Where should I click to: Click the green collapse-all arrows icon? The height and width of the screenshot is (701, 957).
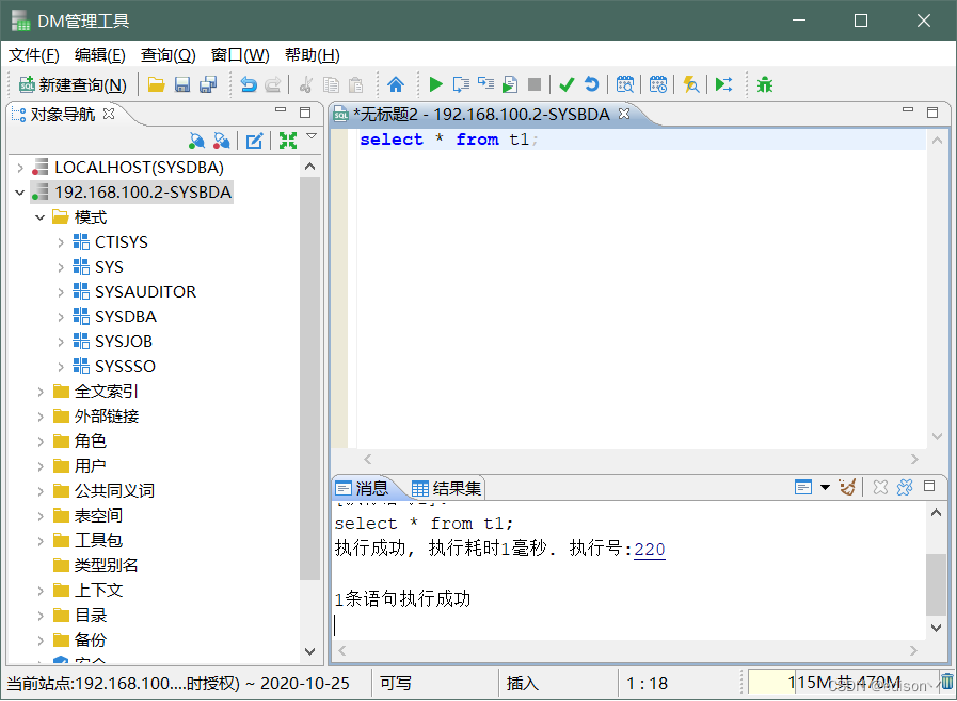pyautogui.click(x=288, y=141)
